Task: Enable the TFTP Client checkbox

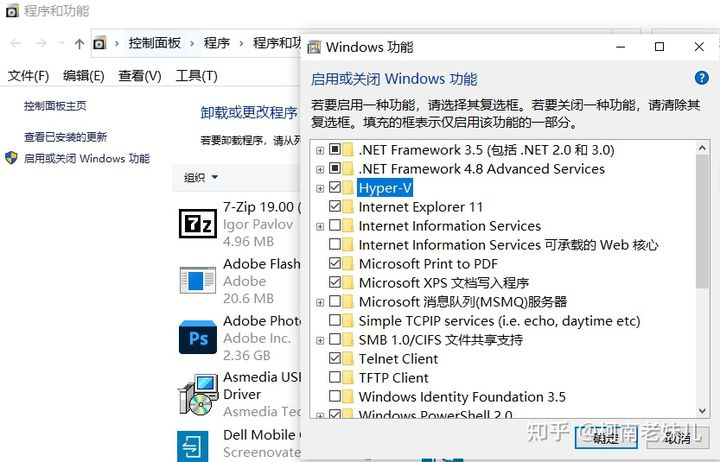Action: click(x=335, y=377)
